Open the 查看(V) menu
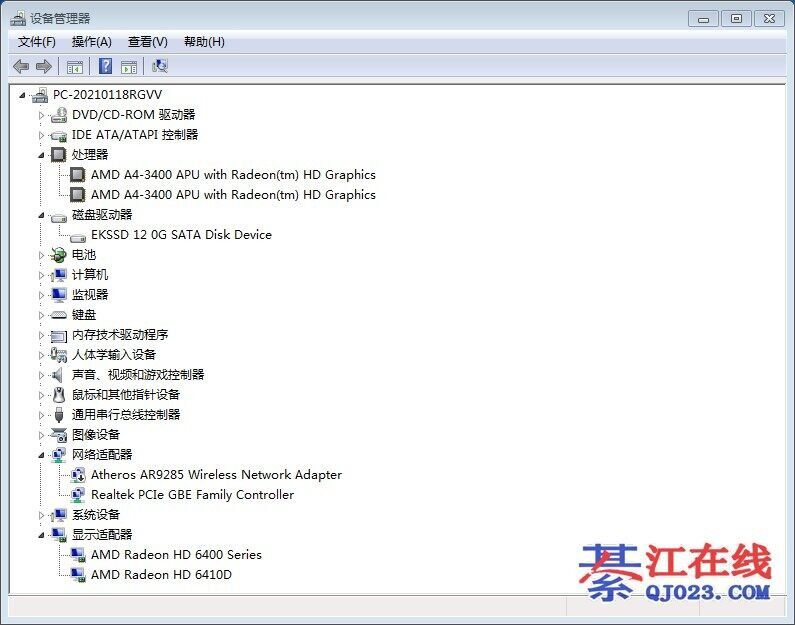Viewport: 795px width, 625px height. point(148,42)
